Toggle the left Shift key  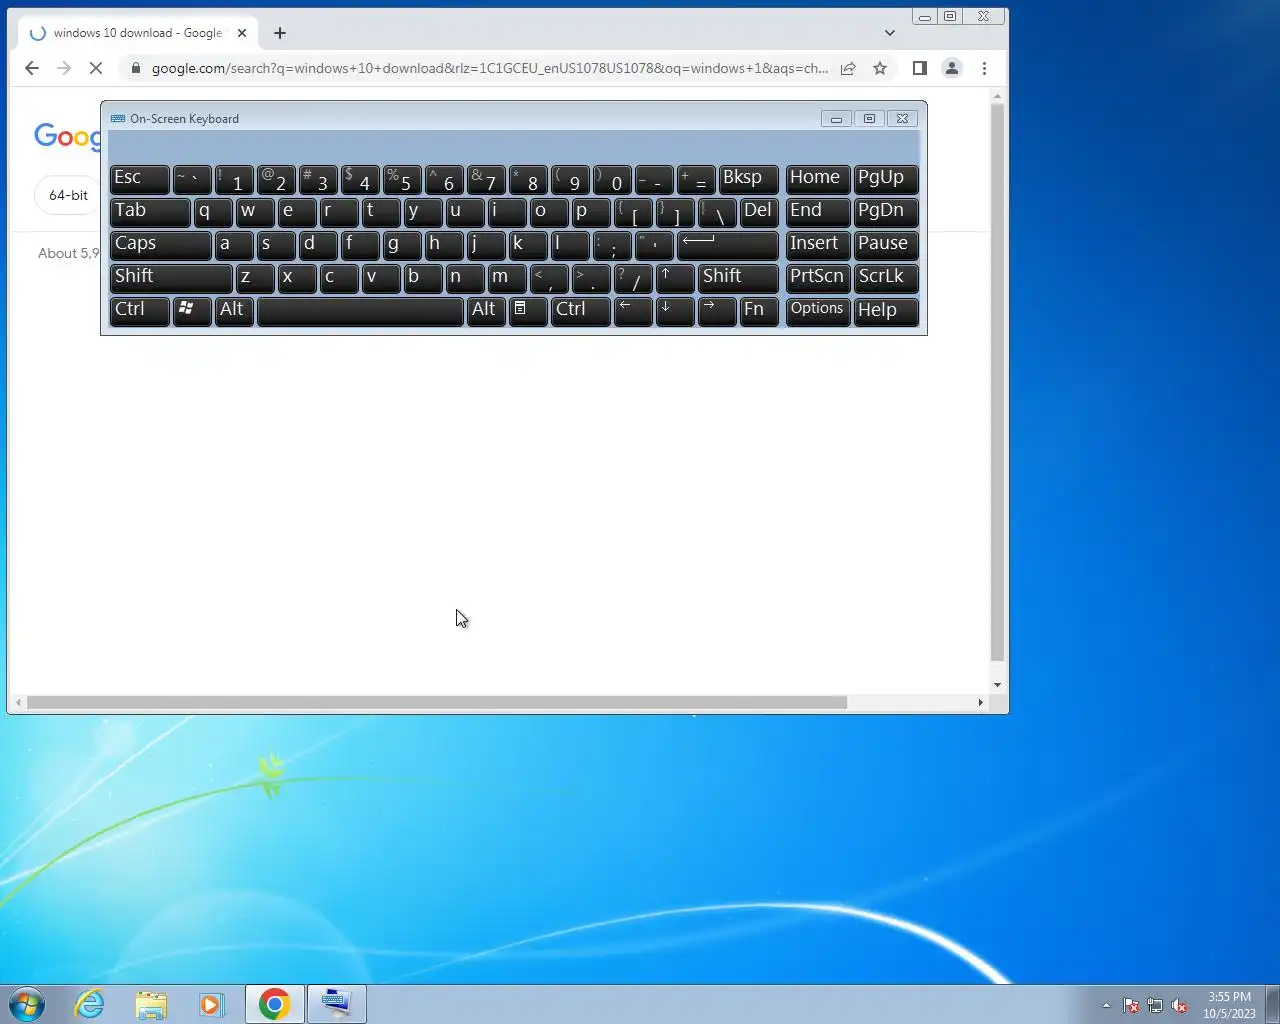pyautogui.click(x=171, y=278)
